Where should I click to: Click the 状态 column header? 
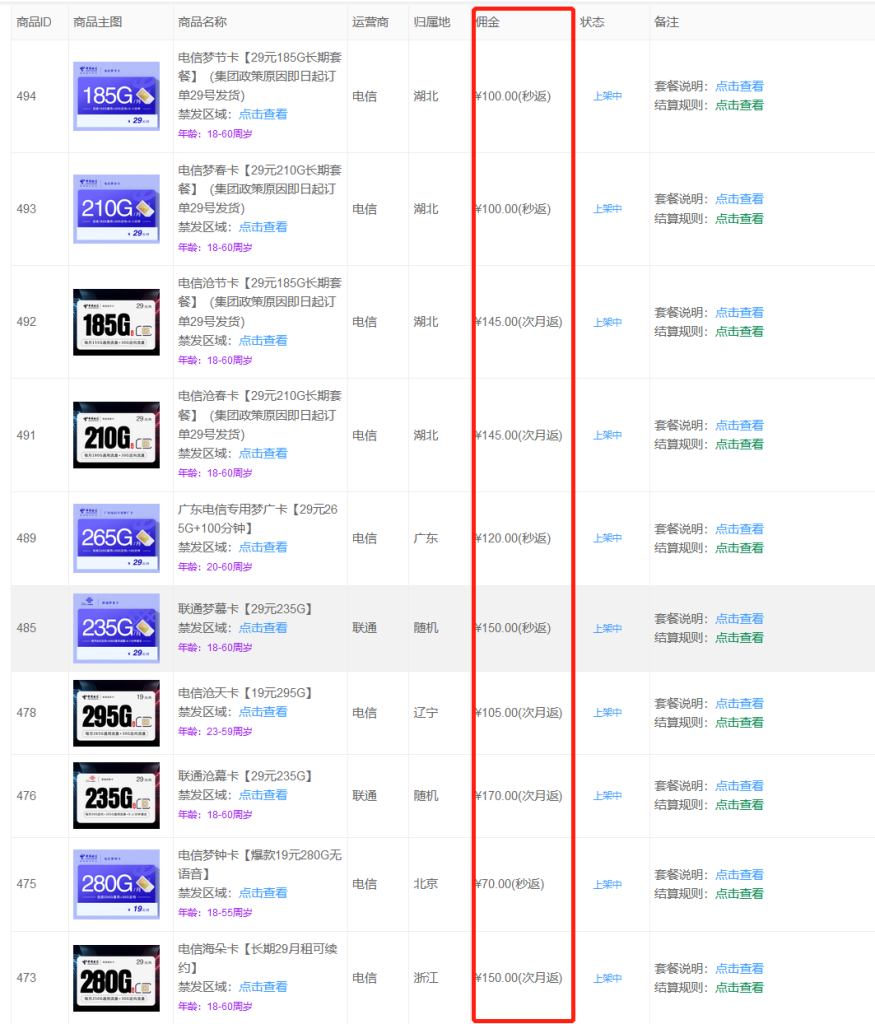[x=592, y=22]
